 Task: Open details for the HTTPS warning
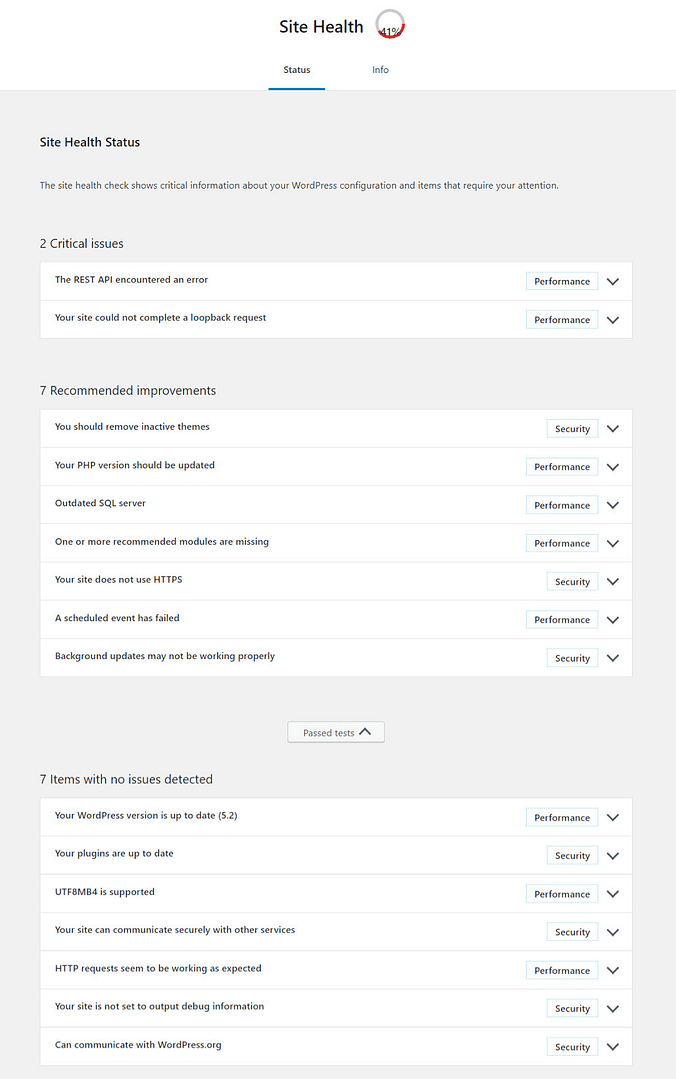point(612,581)
